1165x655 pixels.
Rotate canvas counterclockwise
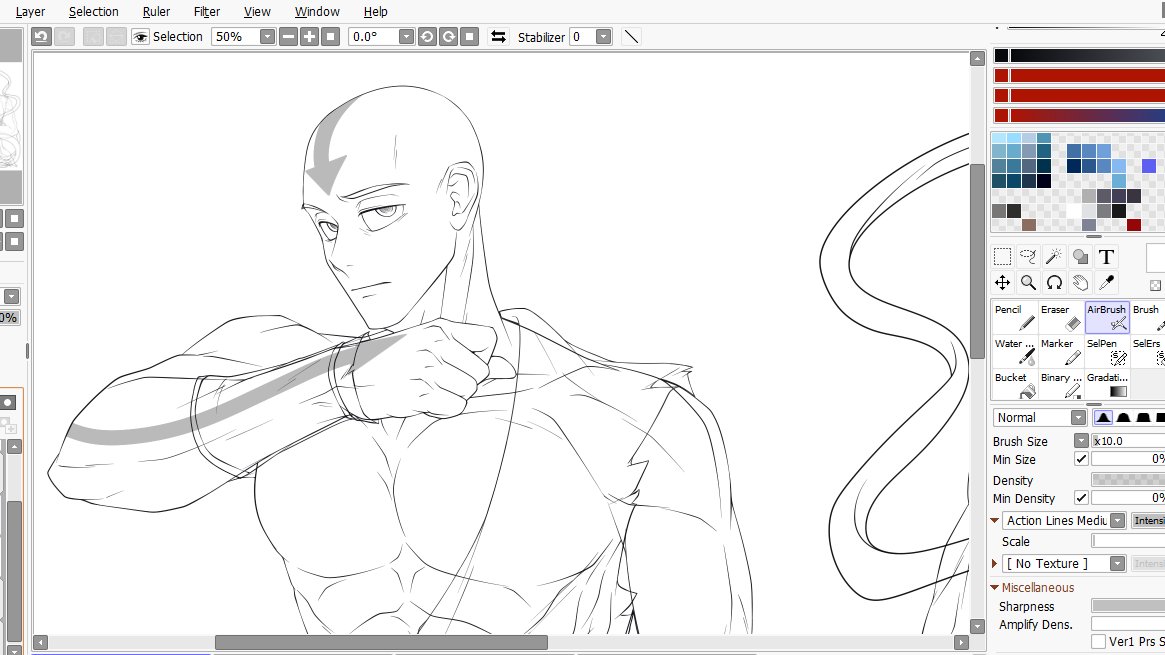427,36
